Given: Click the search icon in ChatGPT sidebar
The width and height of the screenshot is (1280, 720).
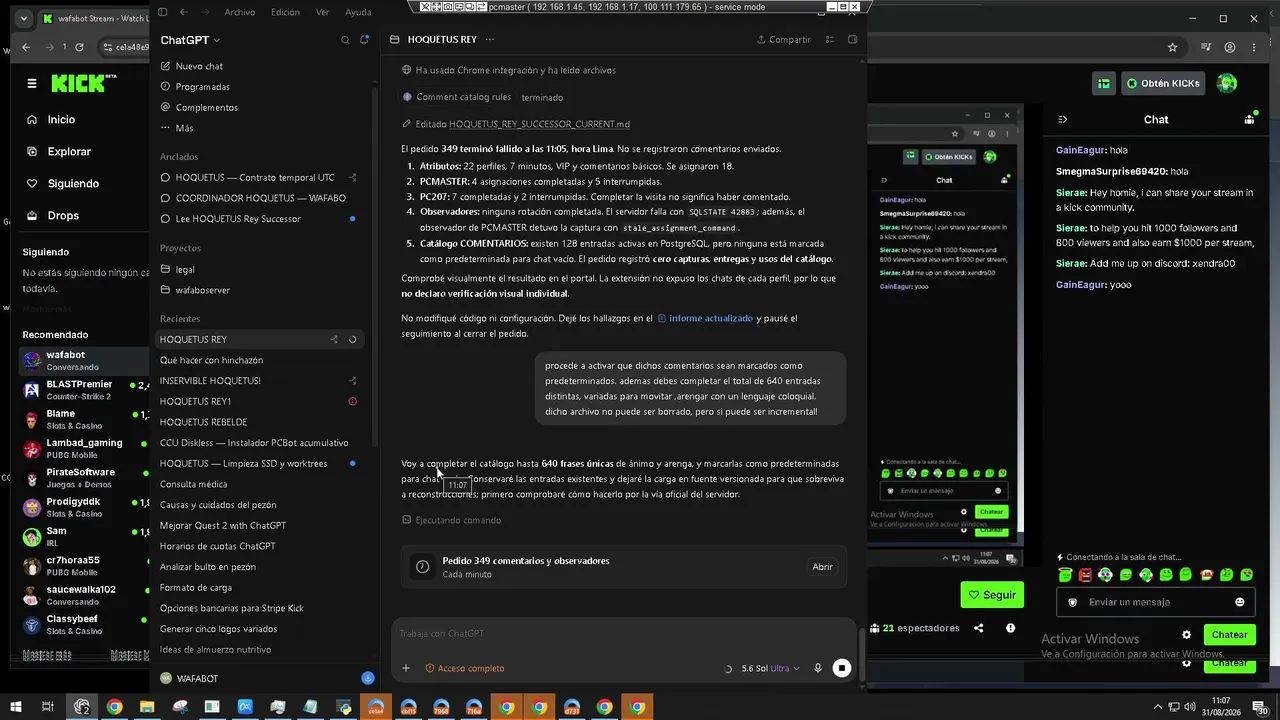Looking at the screenshot, I should [345, 40].
